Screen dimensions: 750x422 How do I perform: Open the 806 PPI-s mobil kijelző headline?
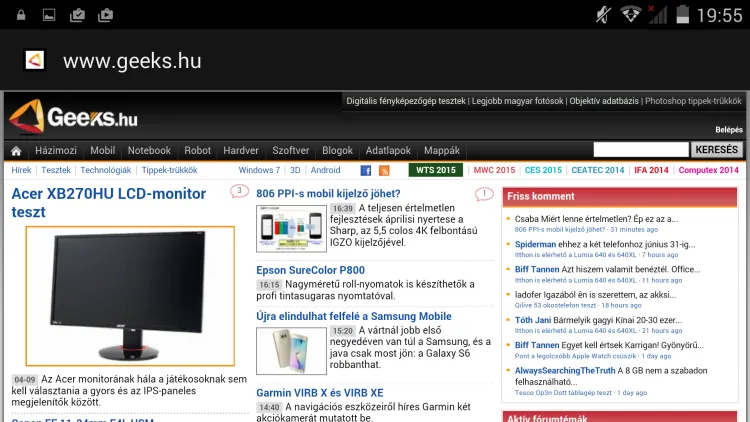328,194
